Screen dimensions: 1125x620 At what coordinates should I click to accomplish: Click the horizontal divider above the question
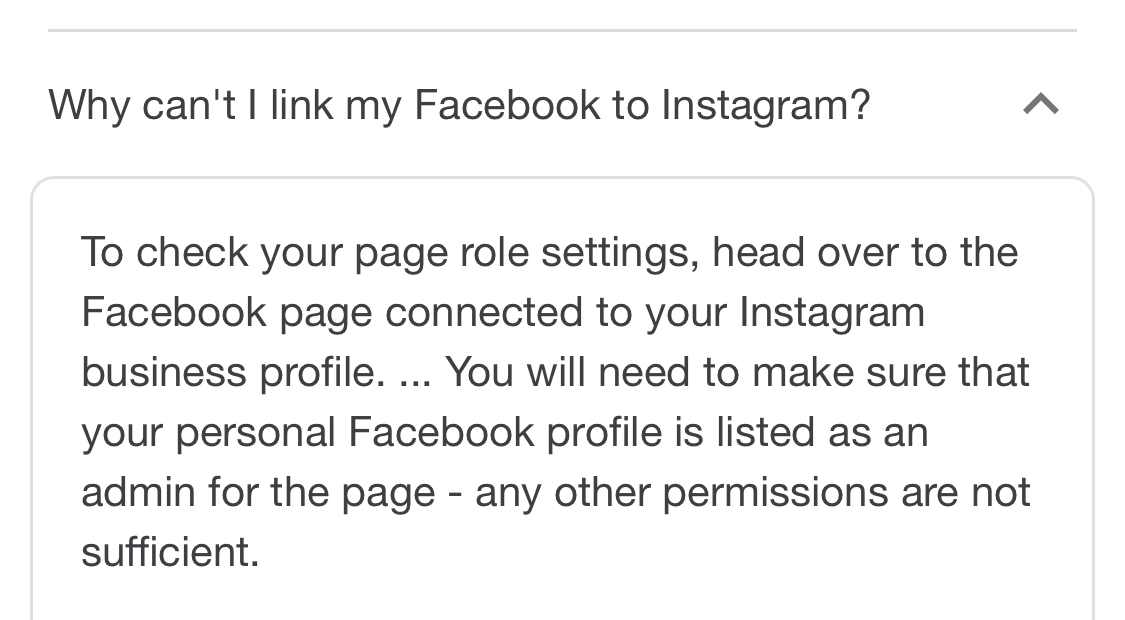click(x=562, y=31)
